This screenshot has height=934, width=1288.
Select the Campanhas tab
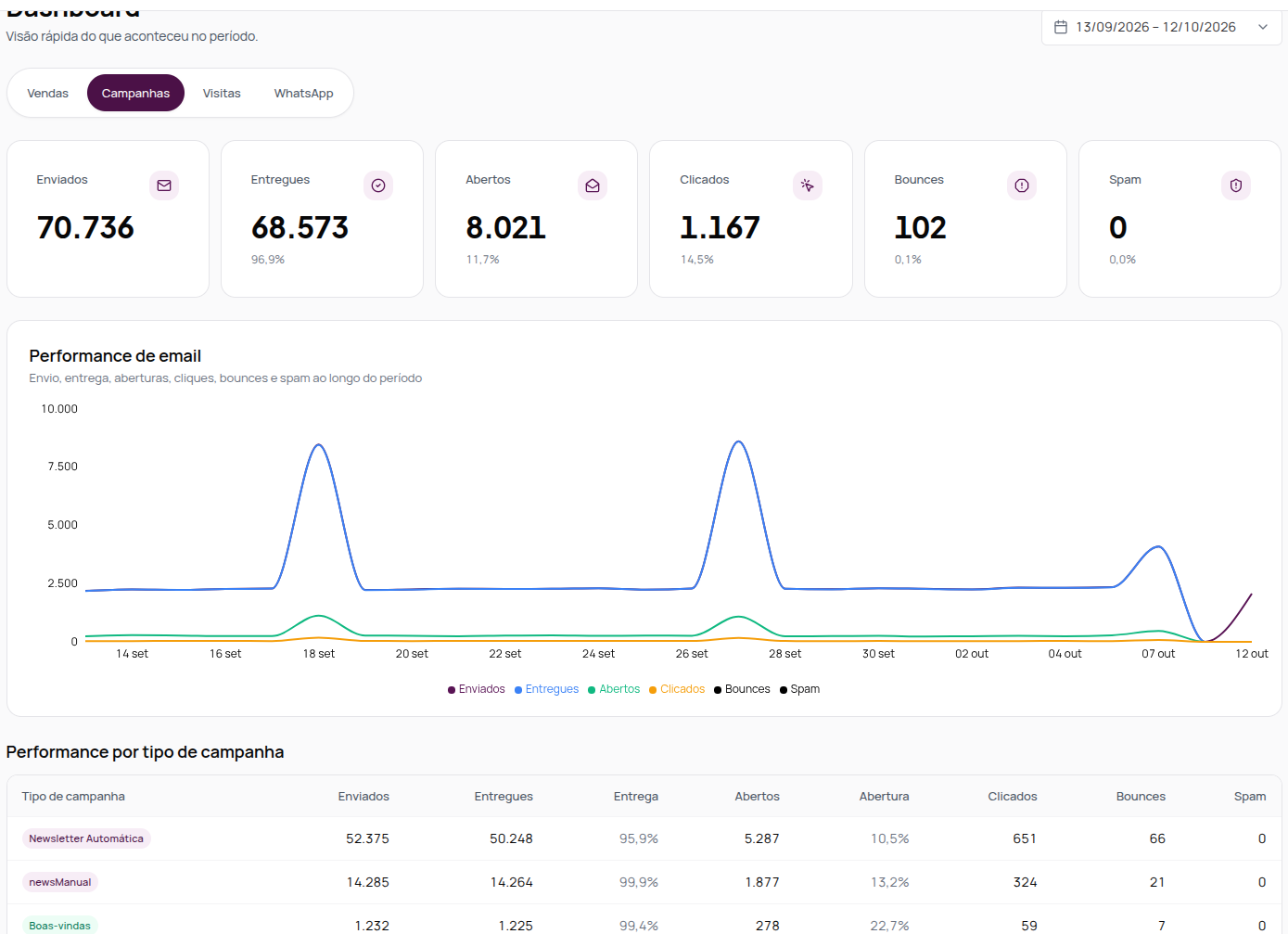click(136, 93)
